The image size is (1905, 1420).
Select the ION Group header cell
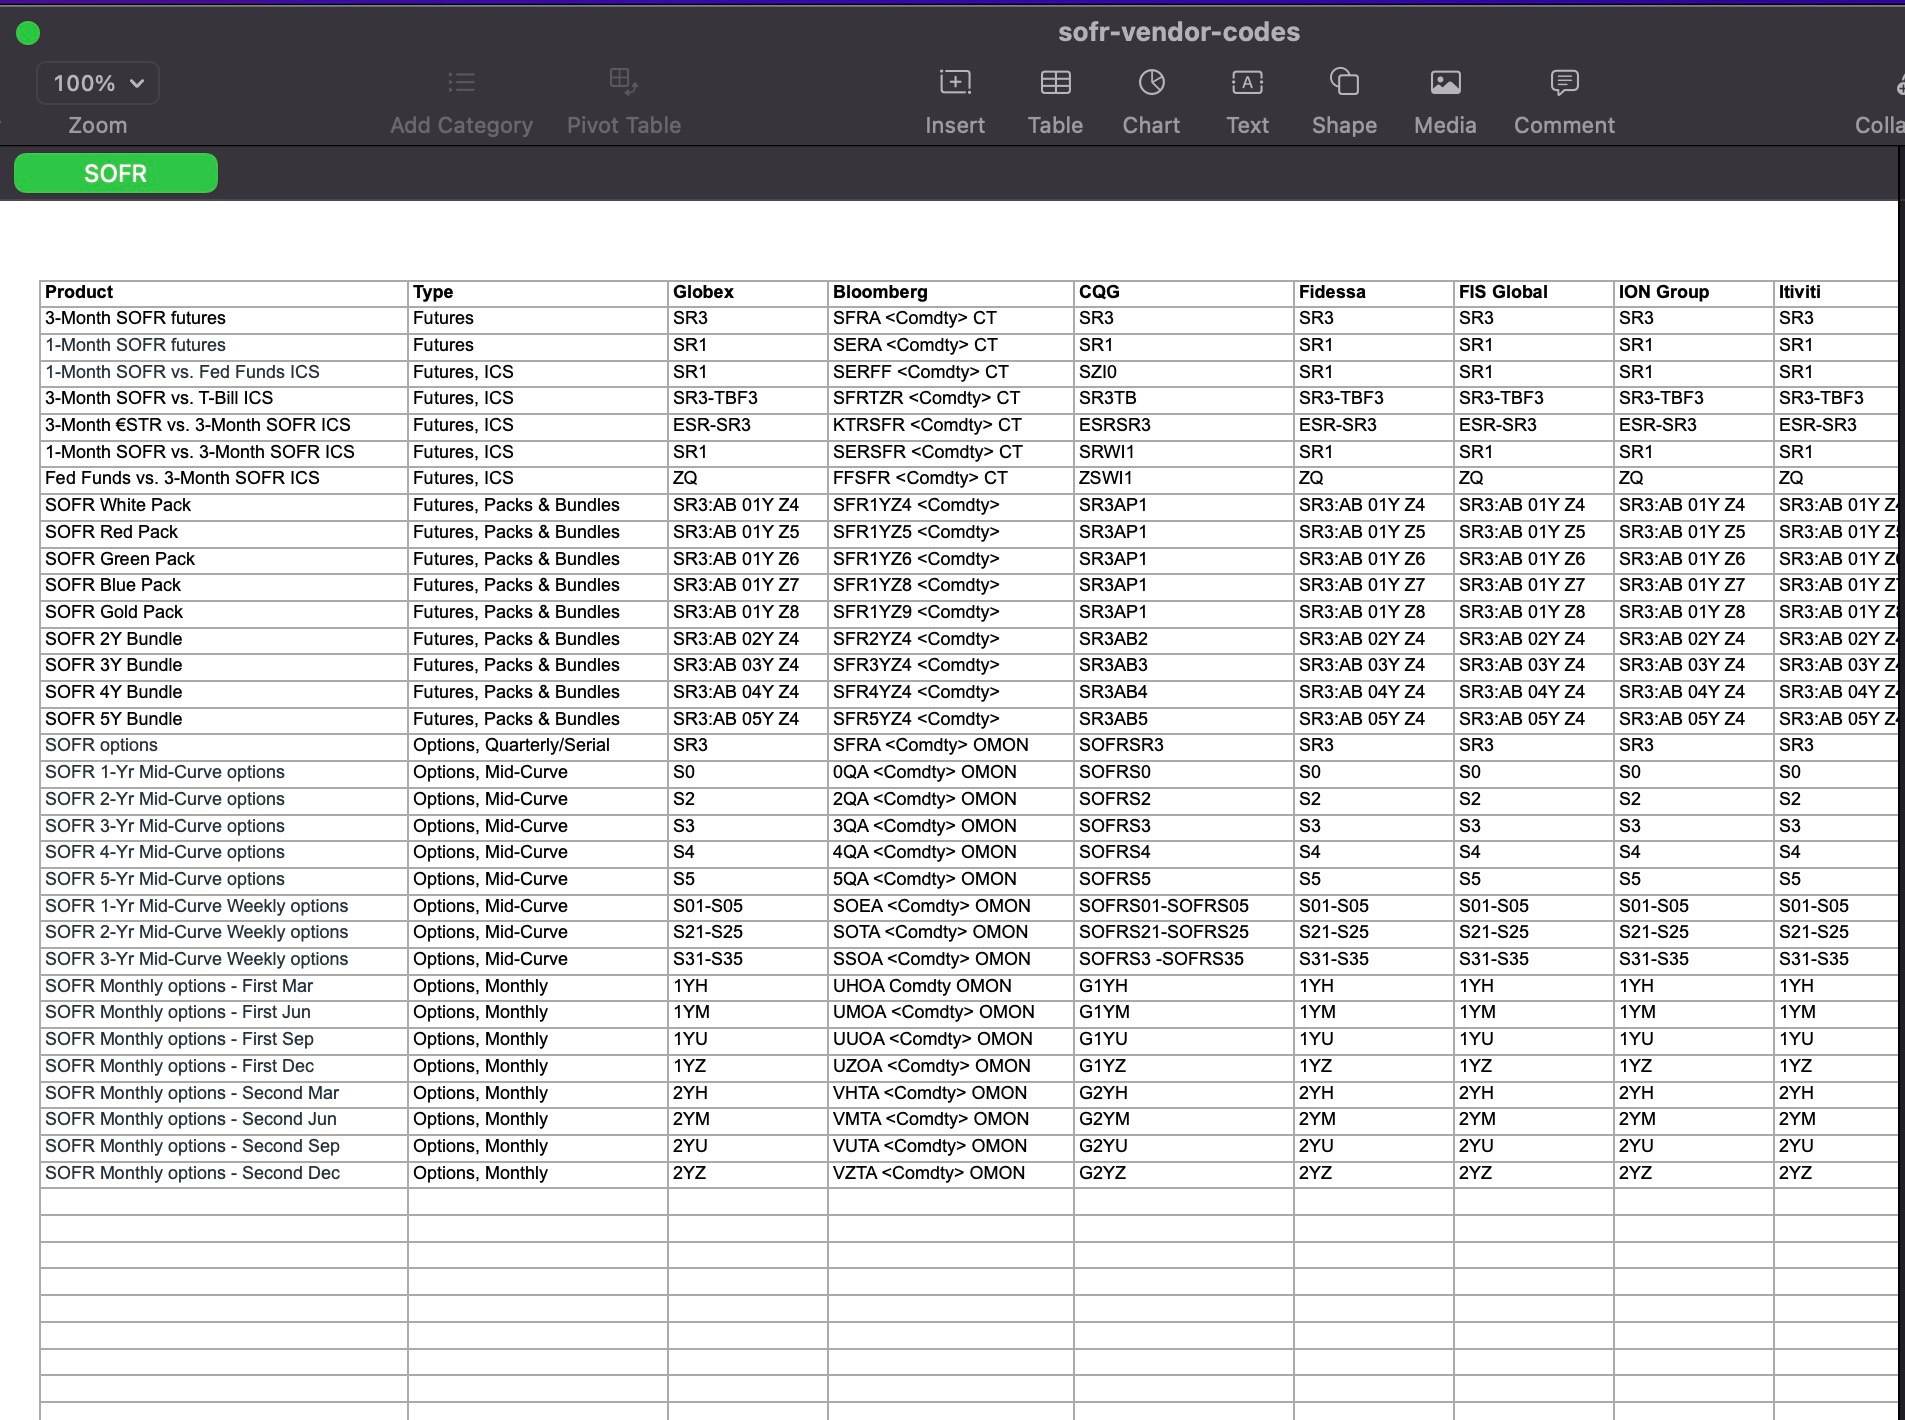(1694, 292)
